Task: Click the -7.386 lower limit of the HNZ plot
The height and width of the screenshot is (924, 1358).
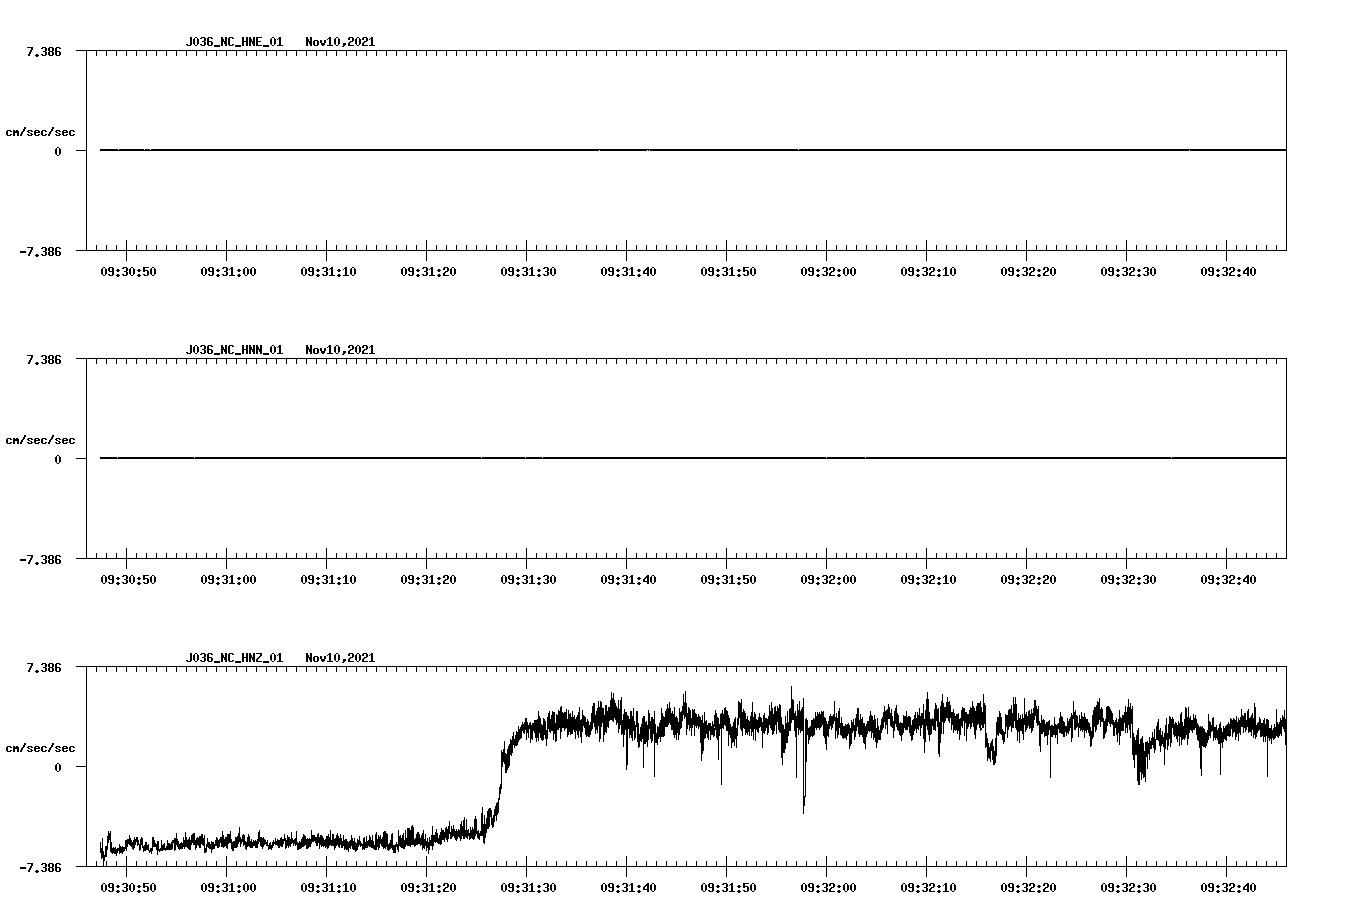Action: 40,867
